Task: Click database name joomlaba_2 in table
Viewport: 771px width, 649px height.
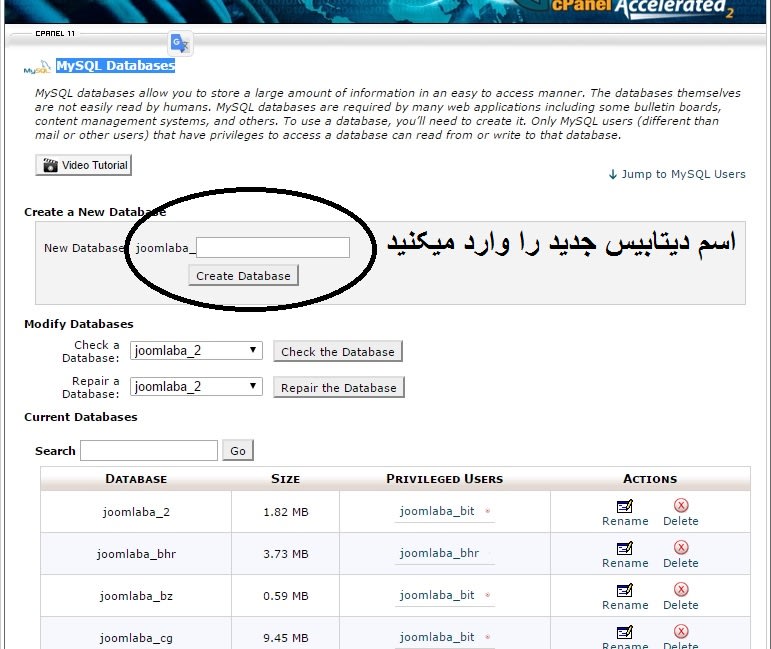Action: point(136,512)
